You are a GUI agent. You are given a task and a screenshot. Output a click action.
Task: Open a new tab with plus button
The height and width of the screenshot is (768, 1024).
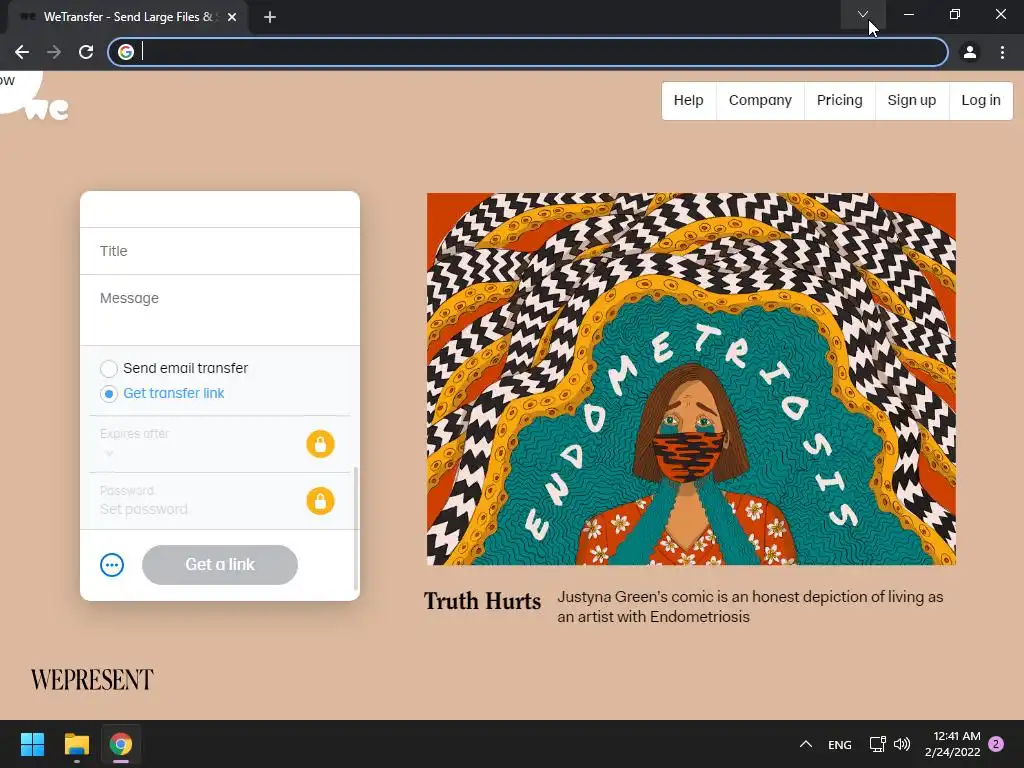pos(270,17)
